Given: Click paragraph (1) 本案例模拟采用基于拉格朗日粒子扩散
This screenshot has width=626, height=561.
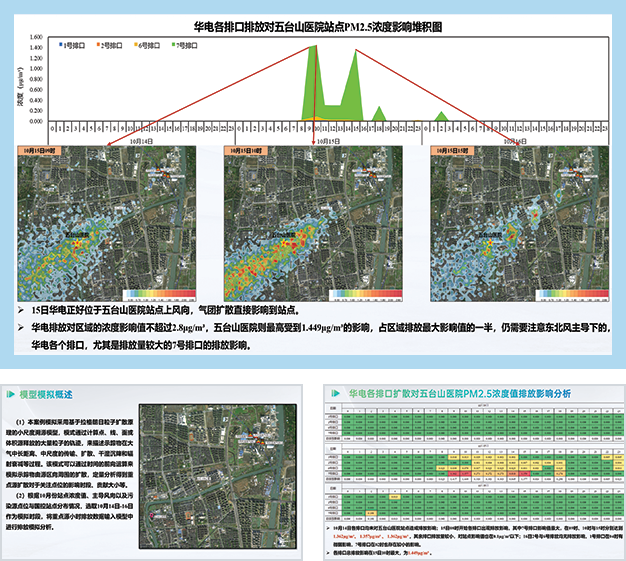Looking at the screenshot, I should pyautogui.click(x=69, y=453).
